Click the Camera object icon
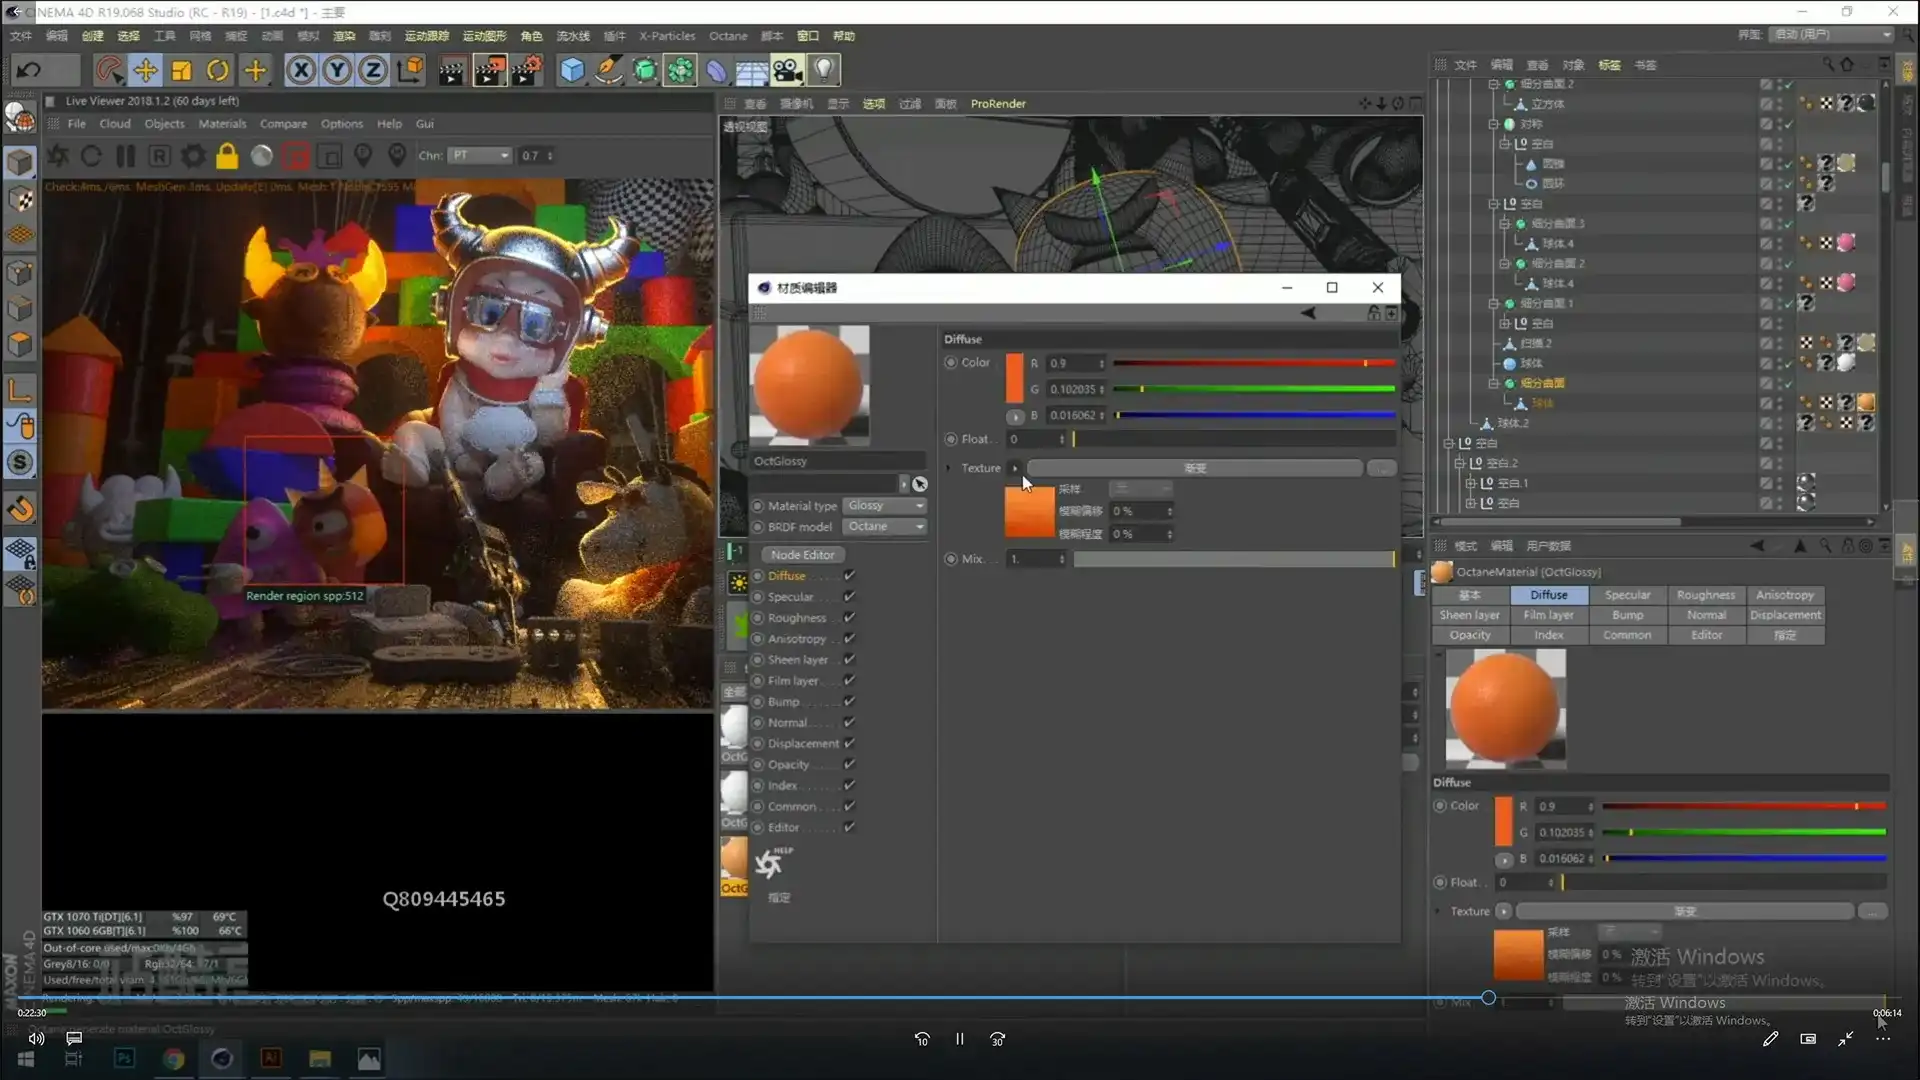1920x1080 pixels. (x=788, y=70)
